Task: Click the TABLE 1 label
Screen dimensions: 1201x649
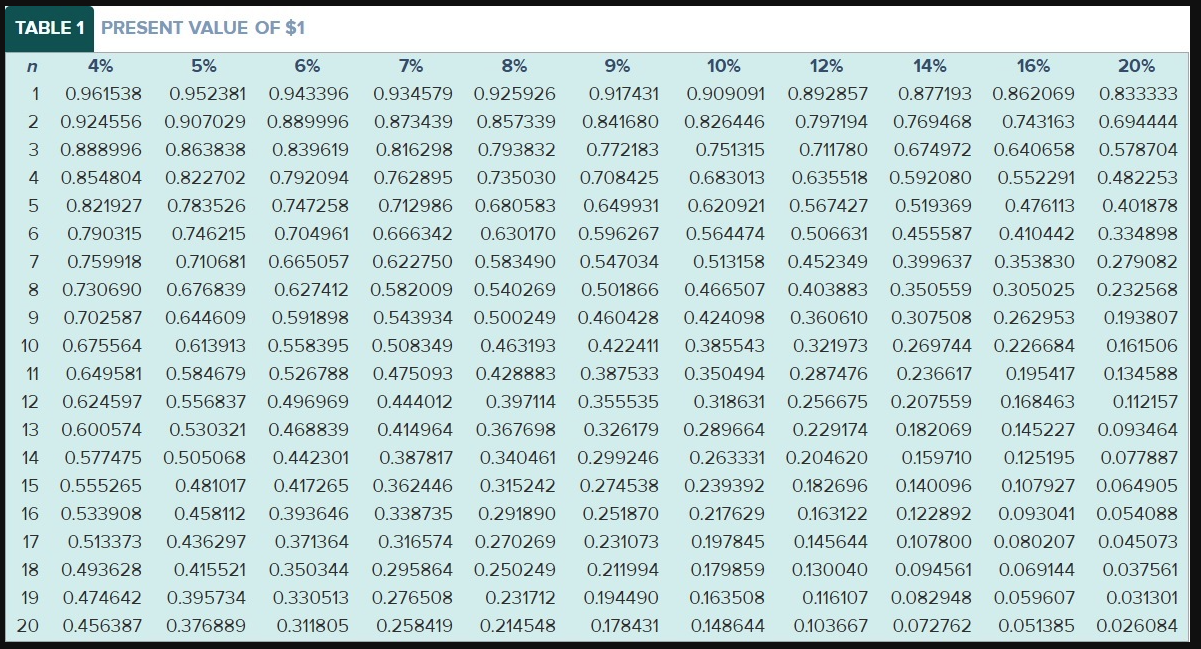Action: pos(50,28)
